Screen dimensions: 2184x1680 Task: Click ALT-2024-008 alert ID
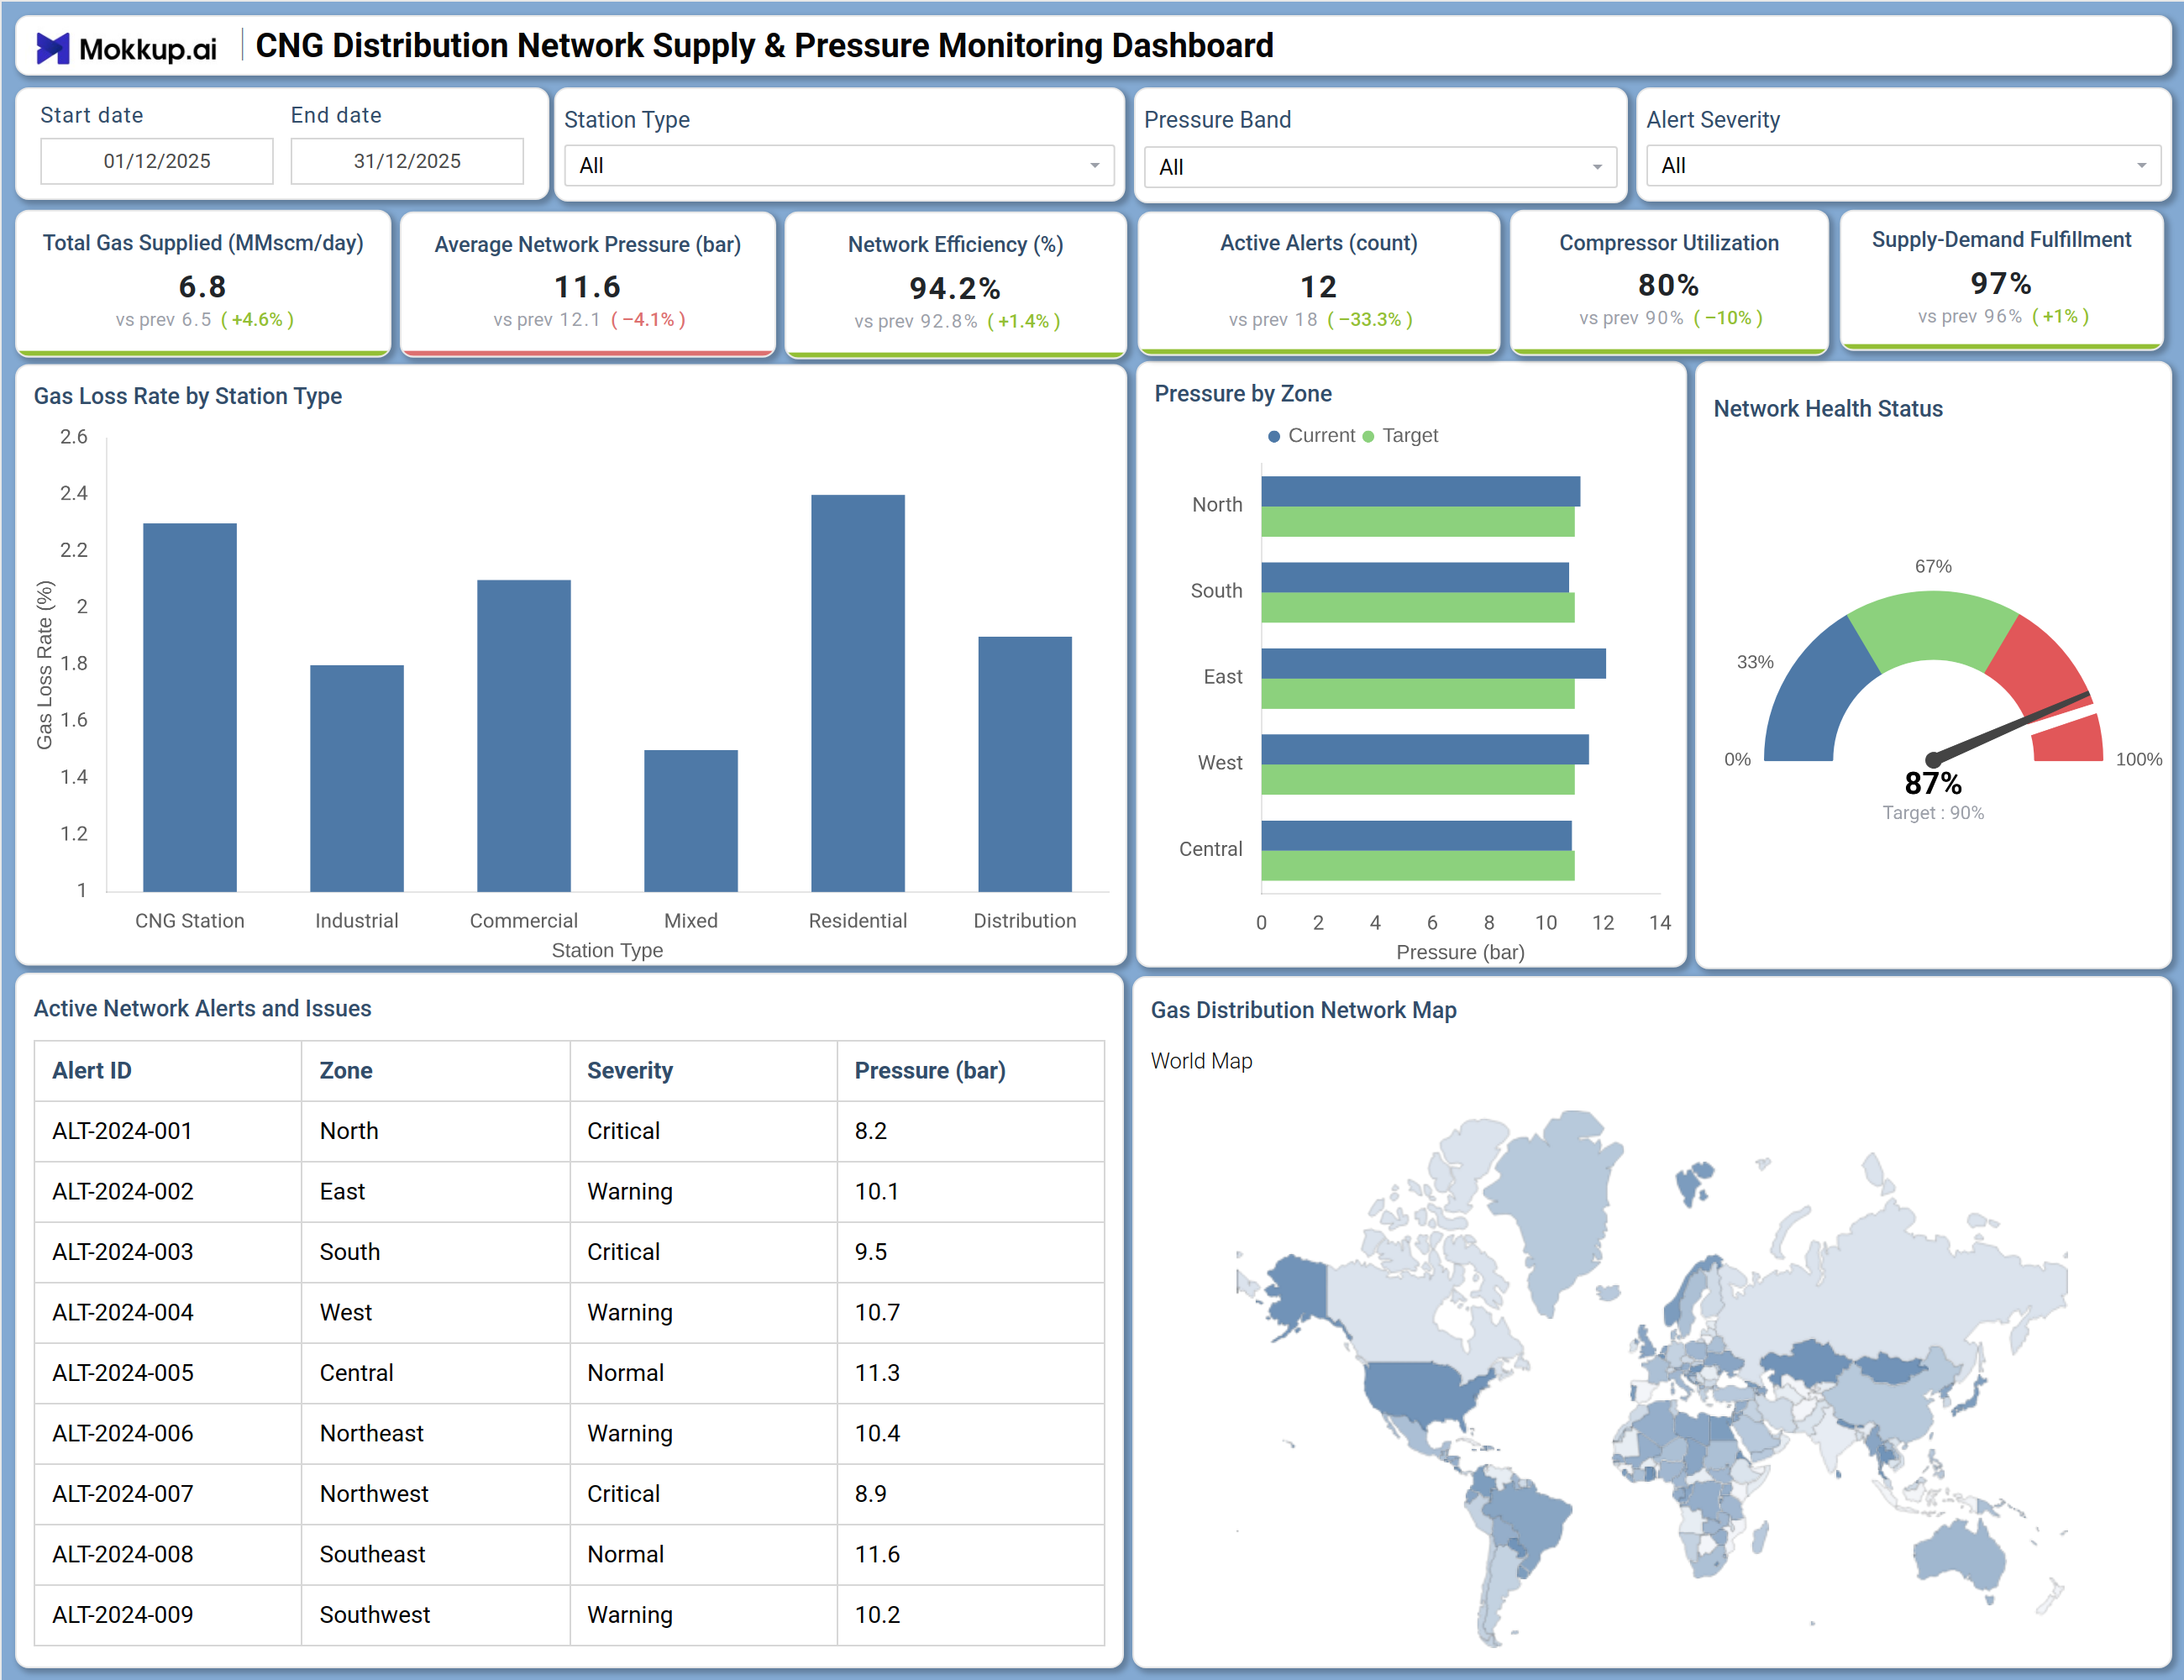[122, 1555]
